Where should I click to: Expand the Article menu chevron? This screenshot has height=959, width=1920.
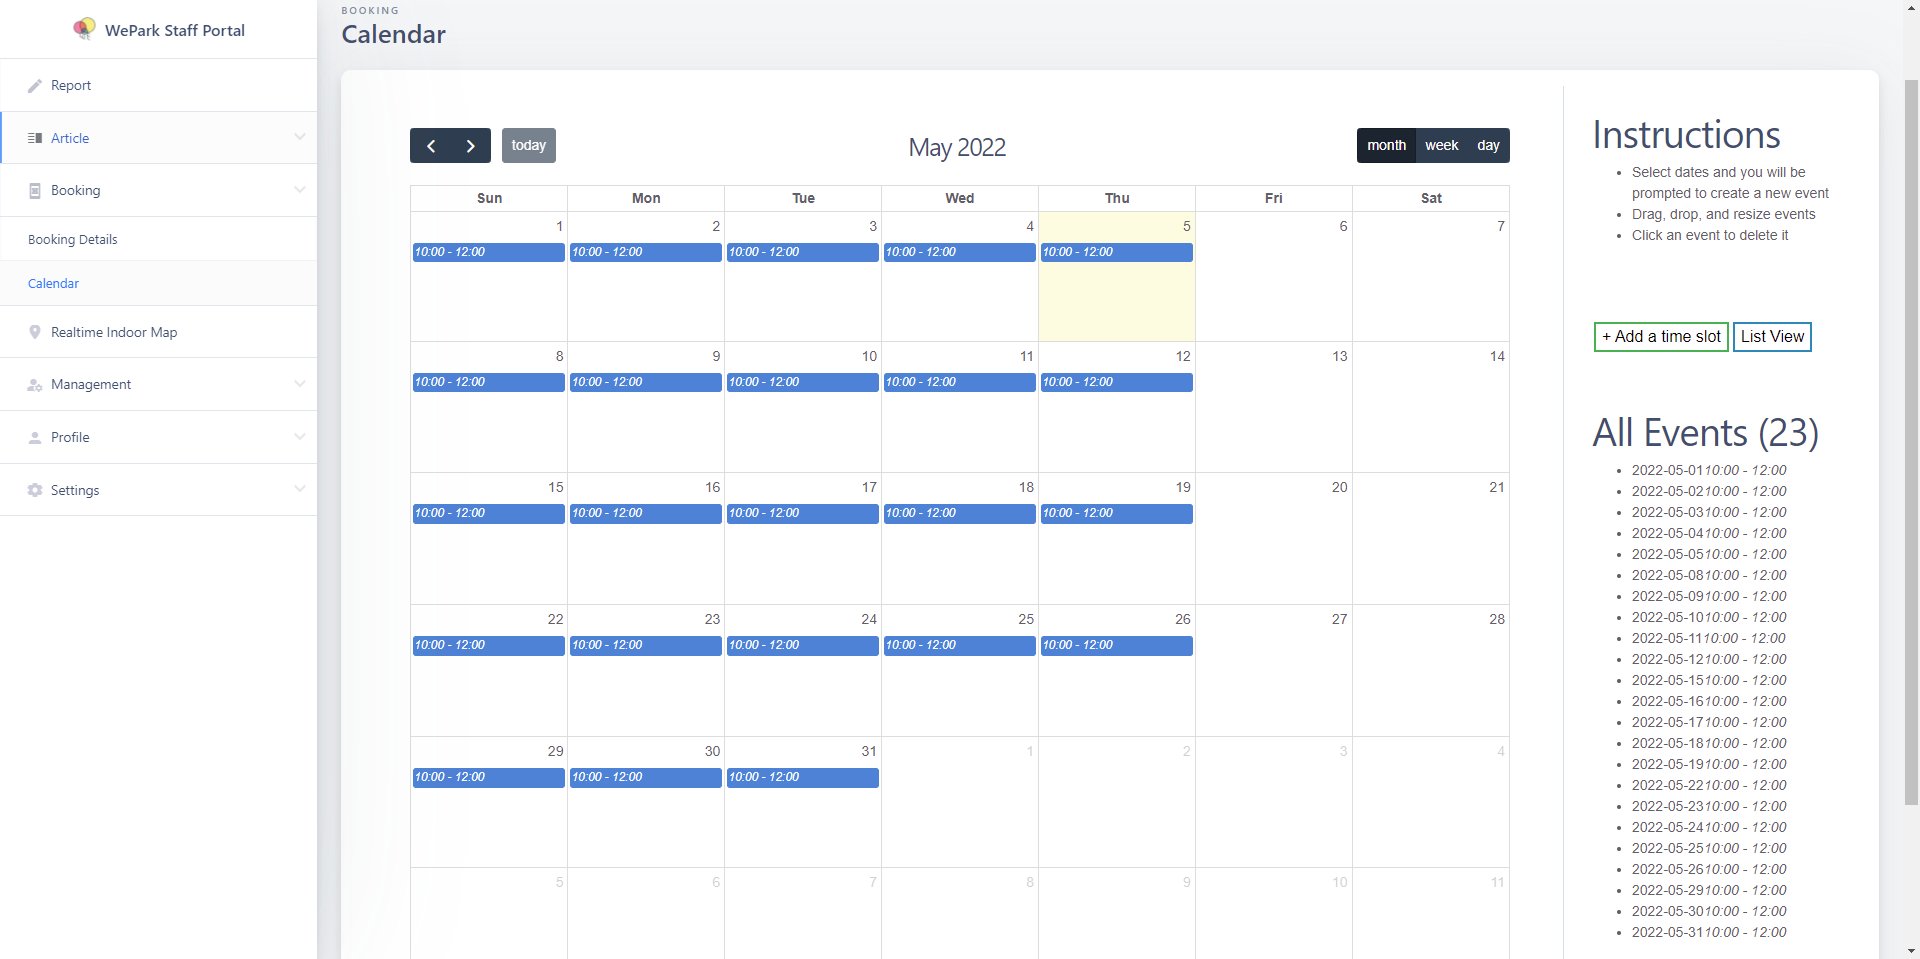299,137
